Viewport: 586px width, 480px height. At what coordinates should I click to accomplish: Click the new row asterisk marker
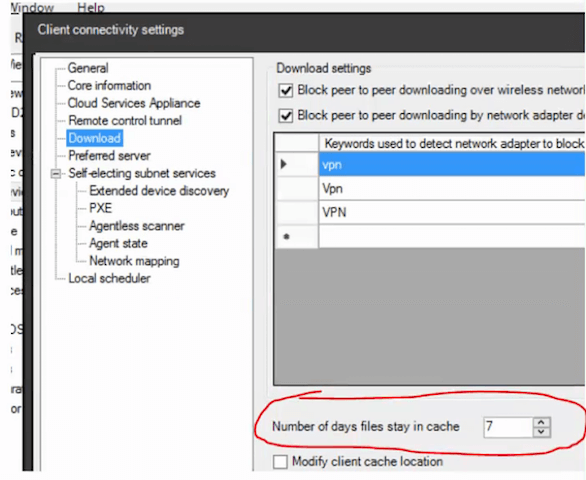coord(286,237)
